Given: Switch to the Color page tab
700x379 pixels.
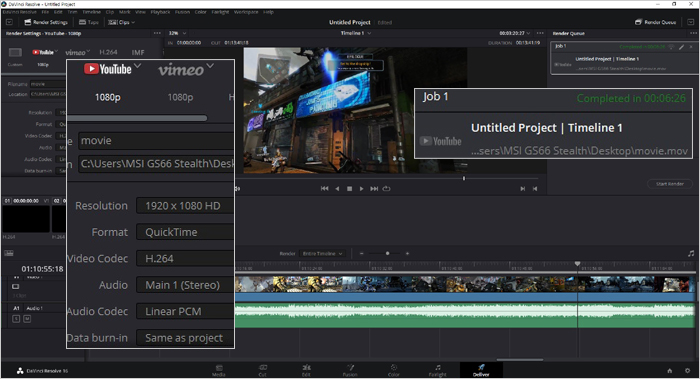Looking at the screenshot, I should (x=394, y=371).
